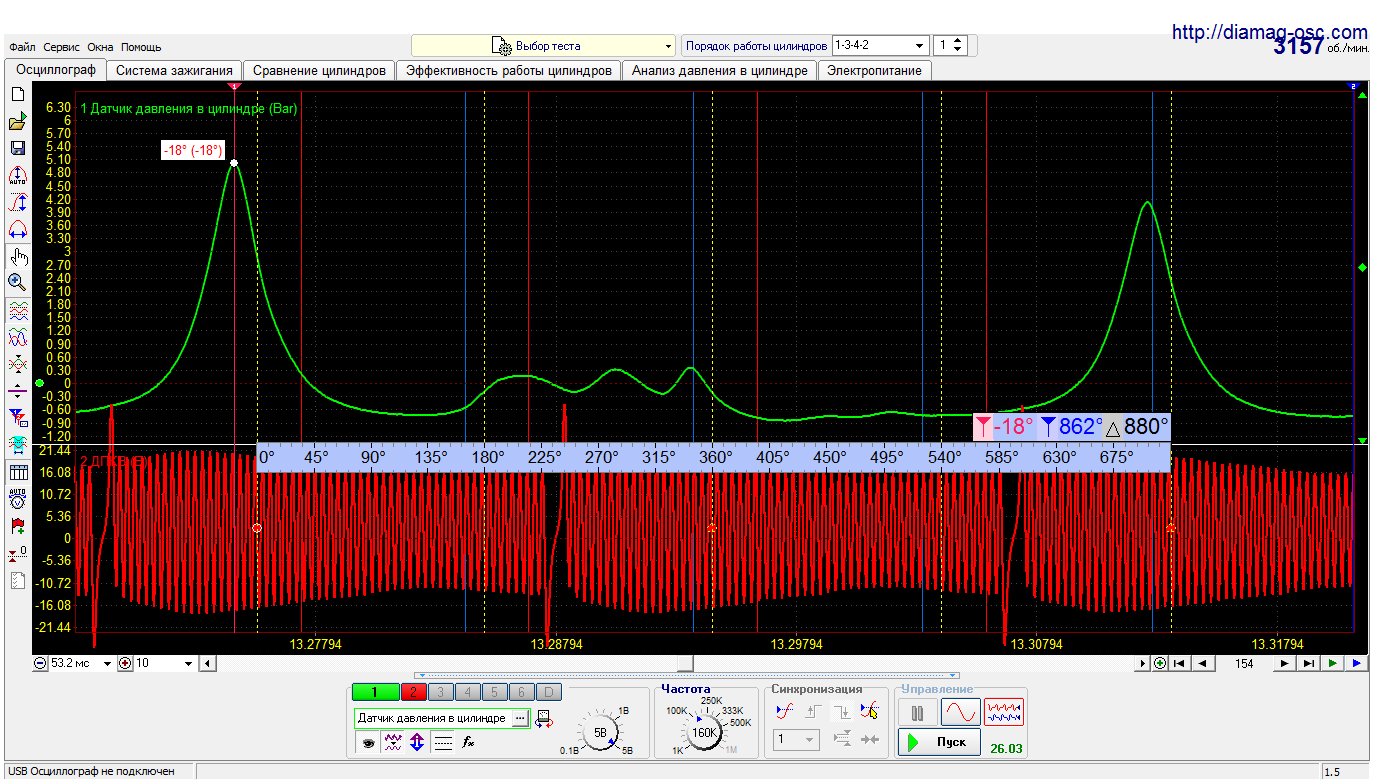Click the AUTO scale gauge icon
This screenshot has width=1382, height=784.
coord(17,176)
